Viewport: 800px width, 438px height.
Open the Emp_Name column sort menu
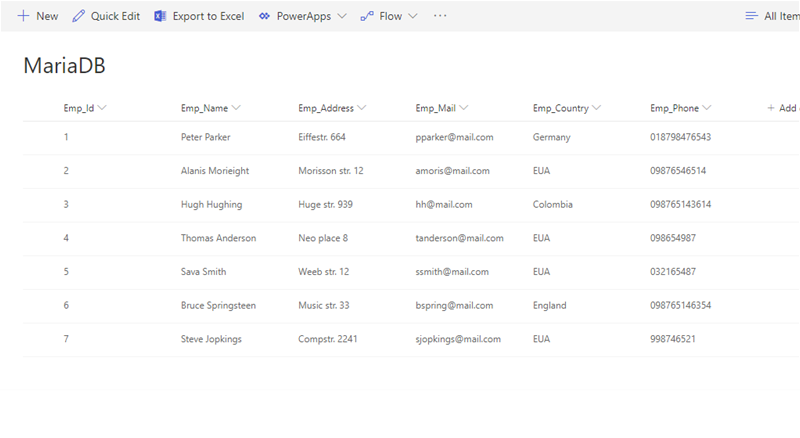tap(236, 108)
